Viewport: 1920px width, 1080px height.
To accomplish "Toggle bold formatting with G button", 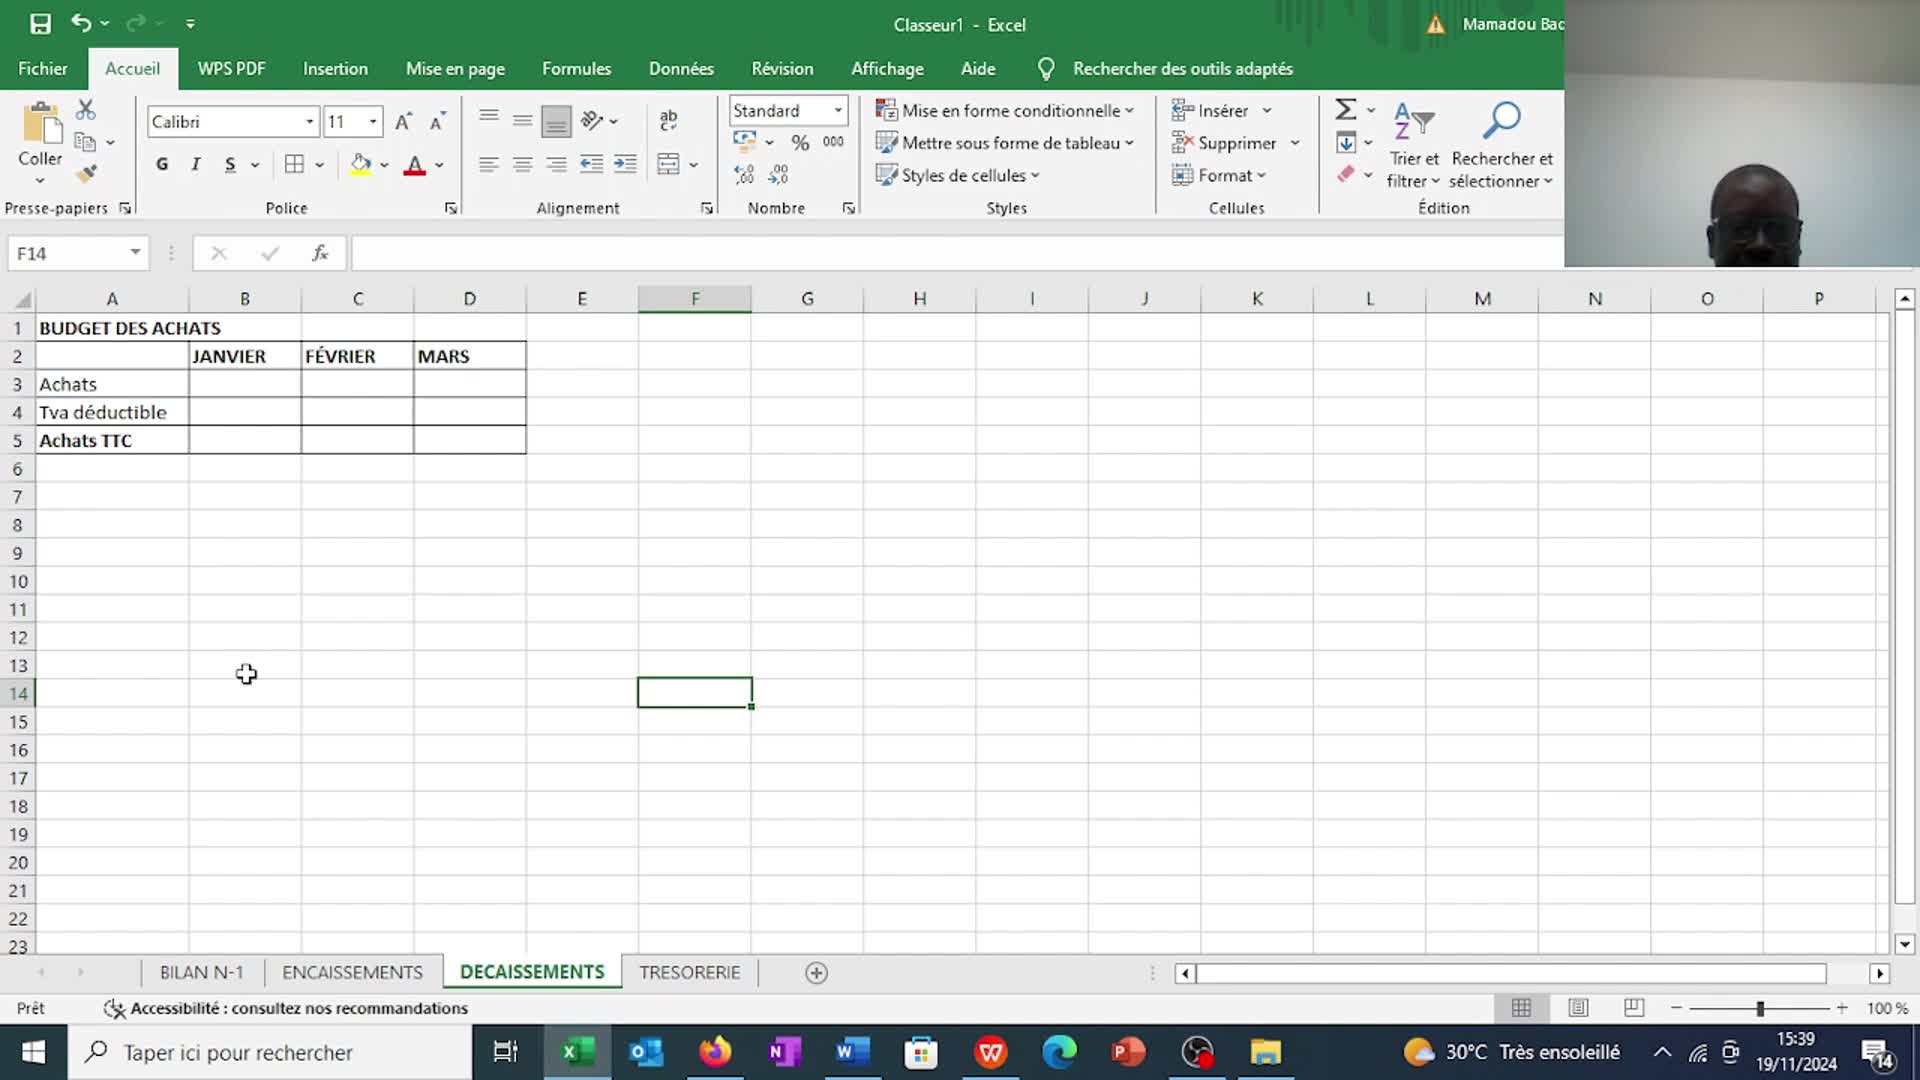I will tap(162, 165).
